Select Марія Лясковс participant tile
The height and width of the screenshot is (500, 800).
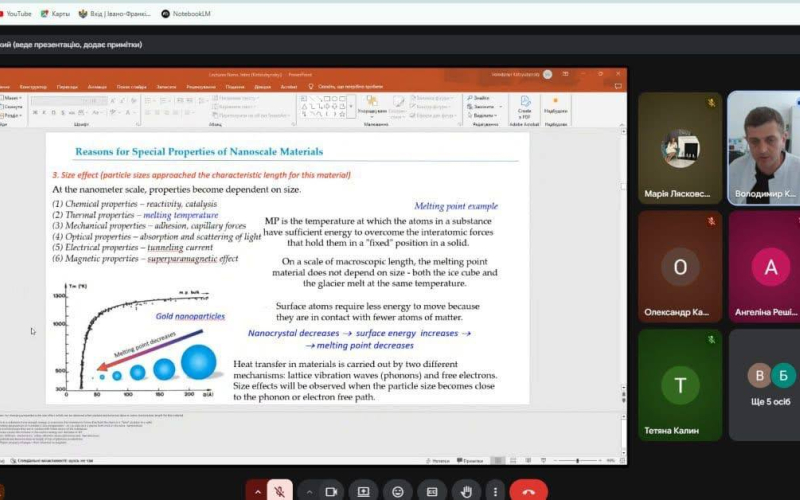pos(680,148)
